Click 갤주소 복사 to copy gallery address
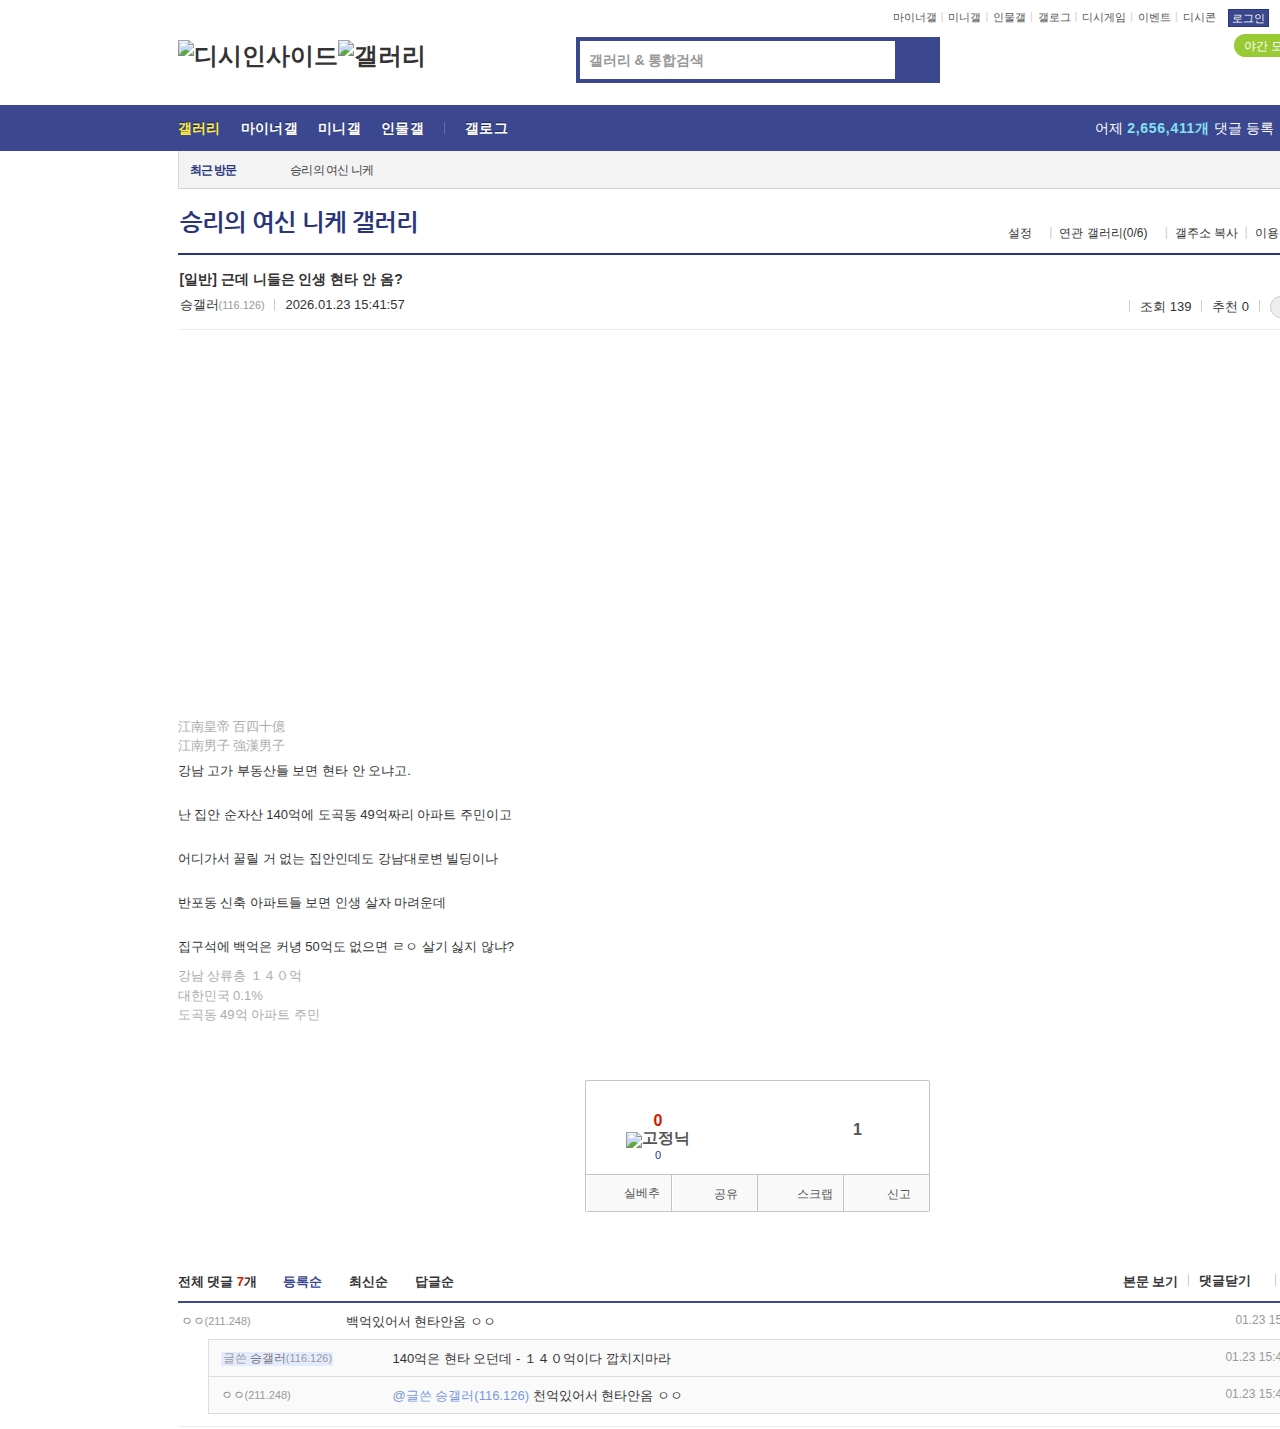Viewport: 1280px width, 1429px height. point(1206,233)
